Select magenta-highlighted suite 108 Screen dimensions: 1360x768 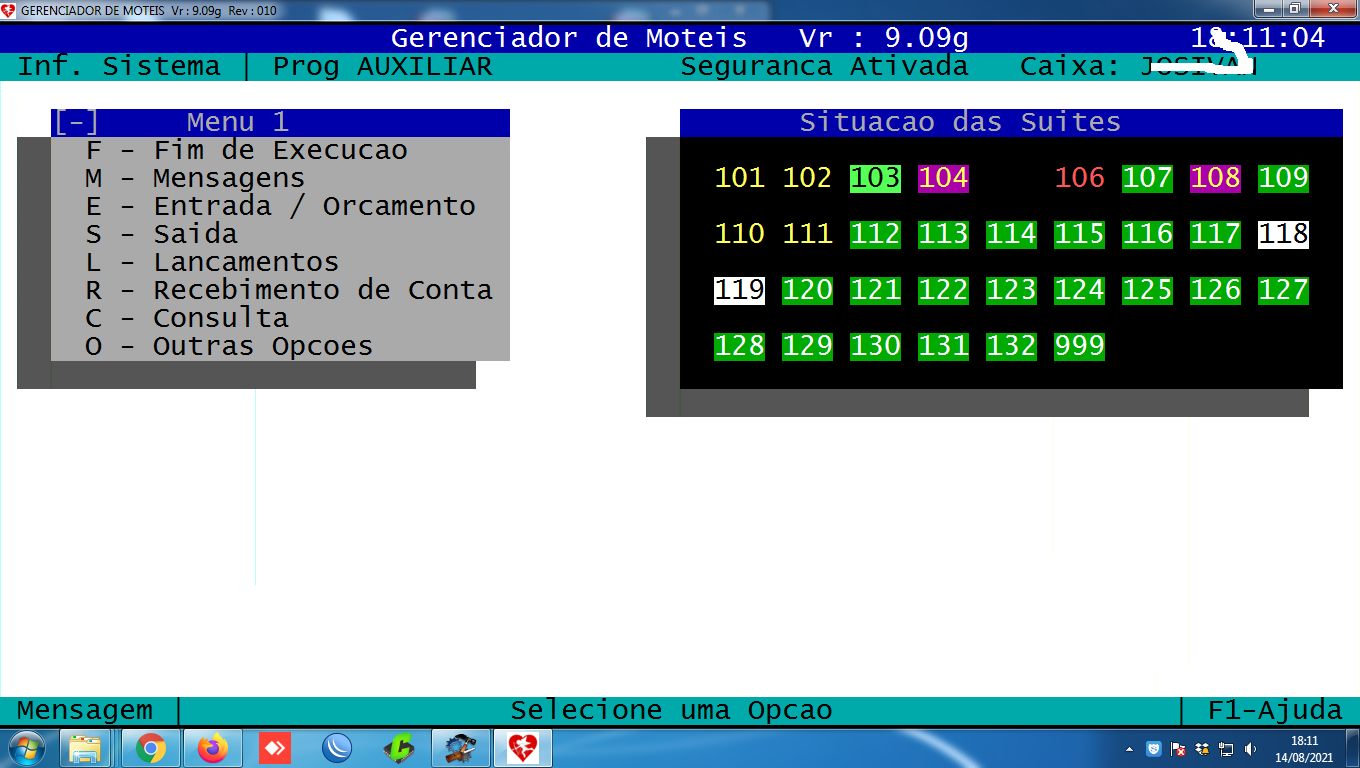pos(1215,178)
